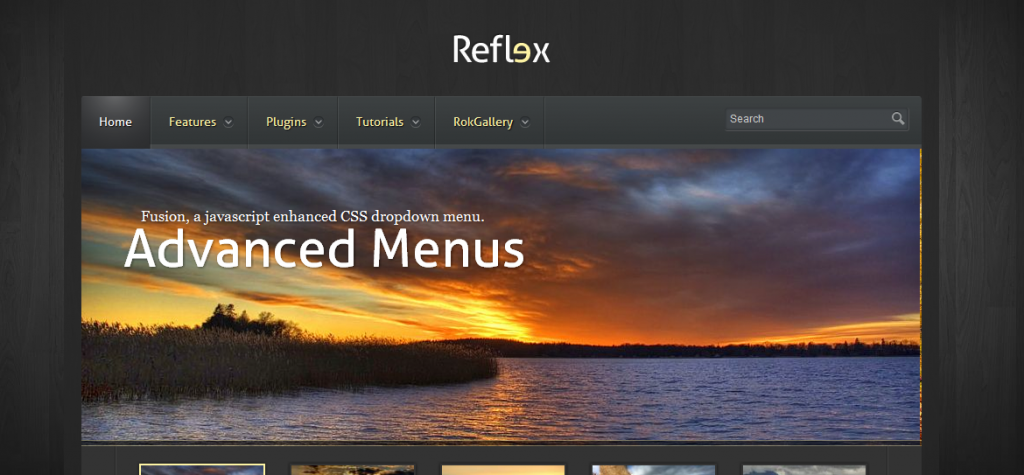Expand the Features dropdown arrow
This screenshot has width=1024, height=475.
coord(228,122)
